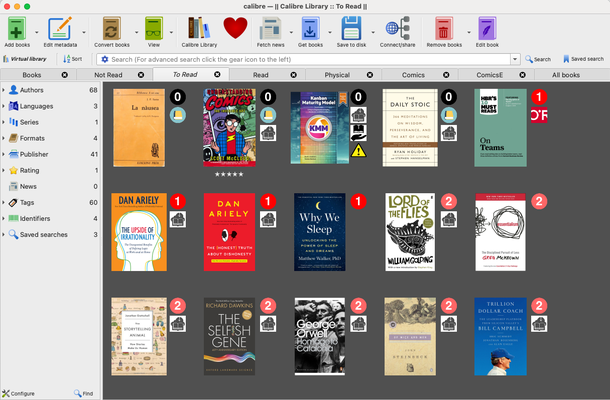610x400 pixels.
Task: Switch to the Comics tab
Action: pyautogui.click(x=413, y=75)
